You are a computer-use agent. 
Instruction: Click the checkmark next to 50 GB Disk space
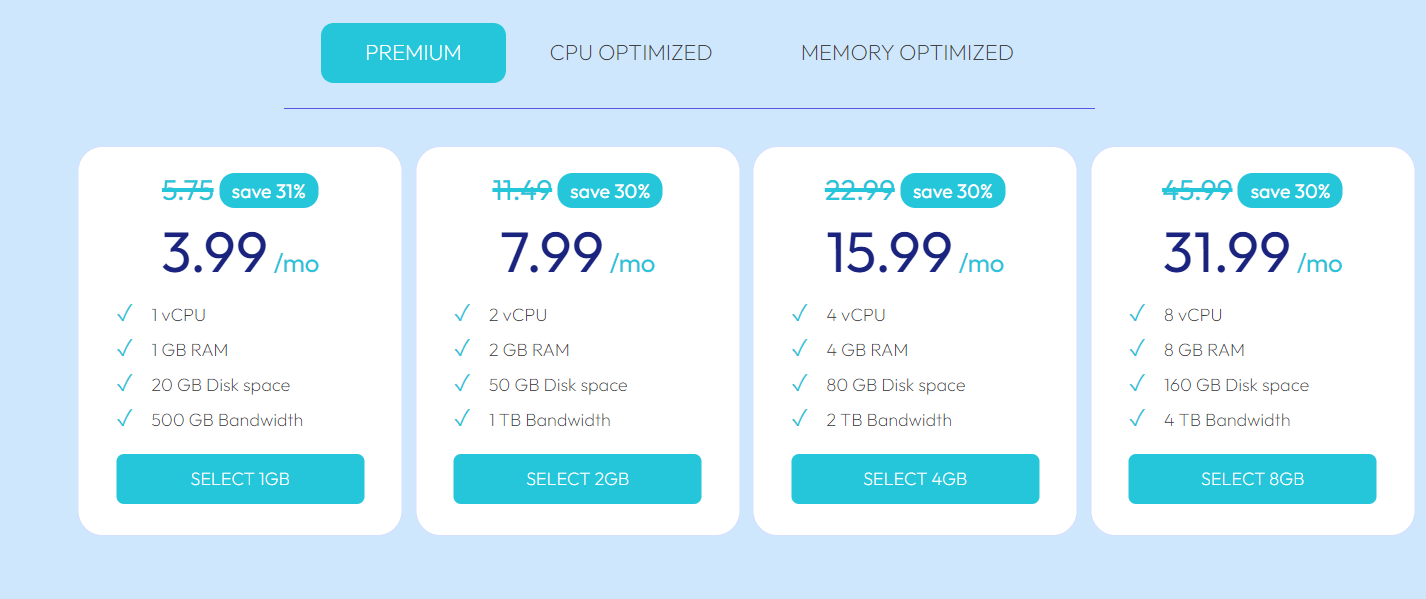(x=462, y=384)
